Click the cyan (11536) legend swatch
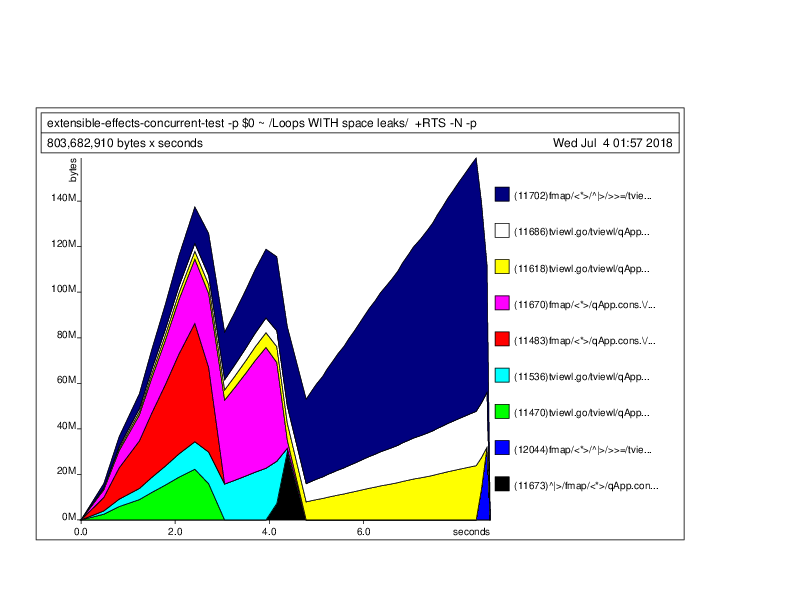Screen dimensions: 792x612 (x=502, y=376)
